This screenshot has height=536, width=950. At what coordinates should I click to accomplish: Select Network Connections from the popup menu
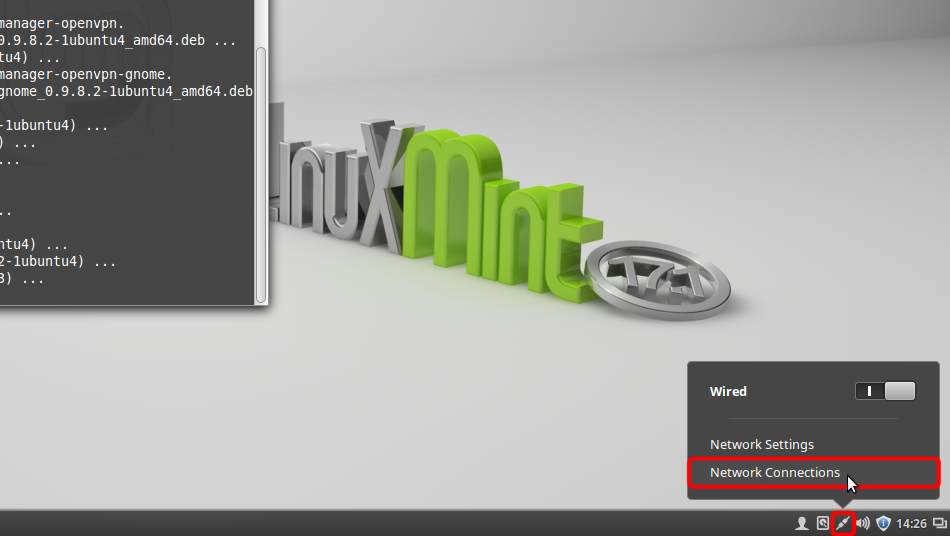[775, 472]
